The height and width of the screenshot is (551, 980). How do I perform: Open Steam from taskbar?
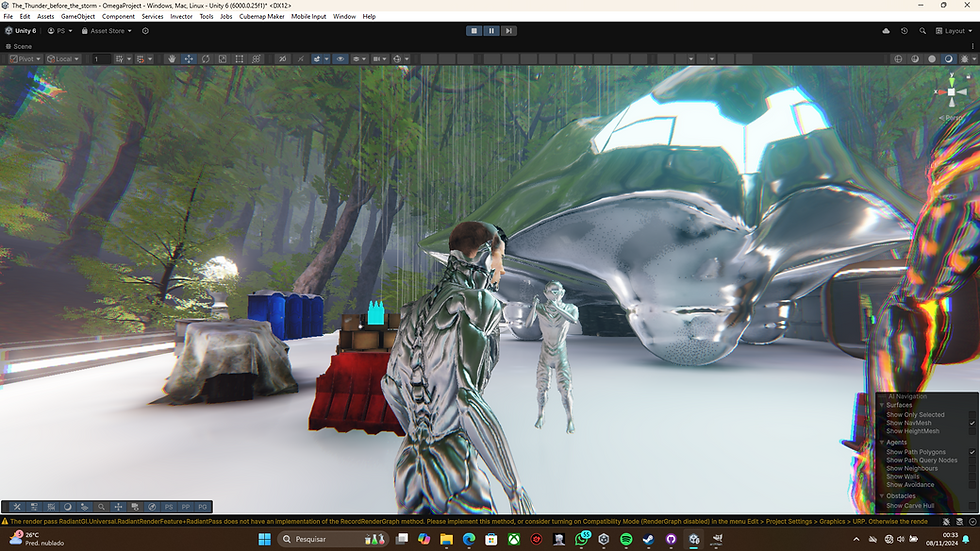point(649,539)
